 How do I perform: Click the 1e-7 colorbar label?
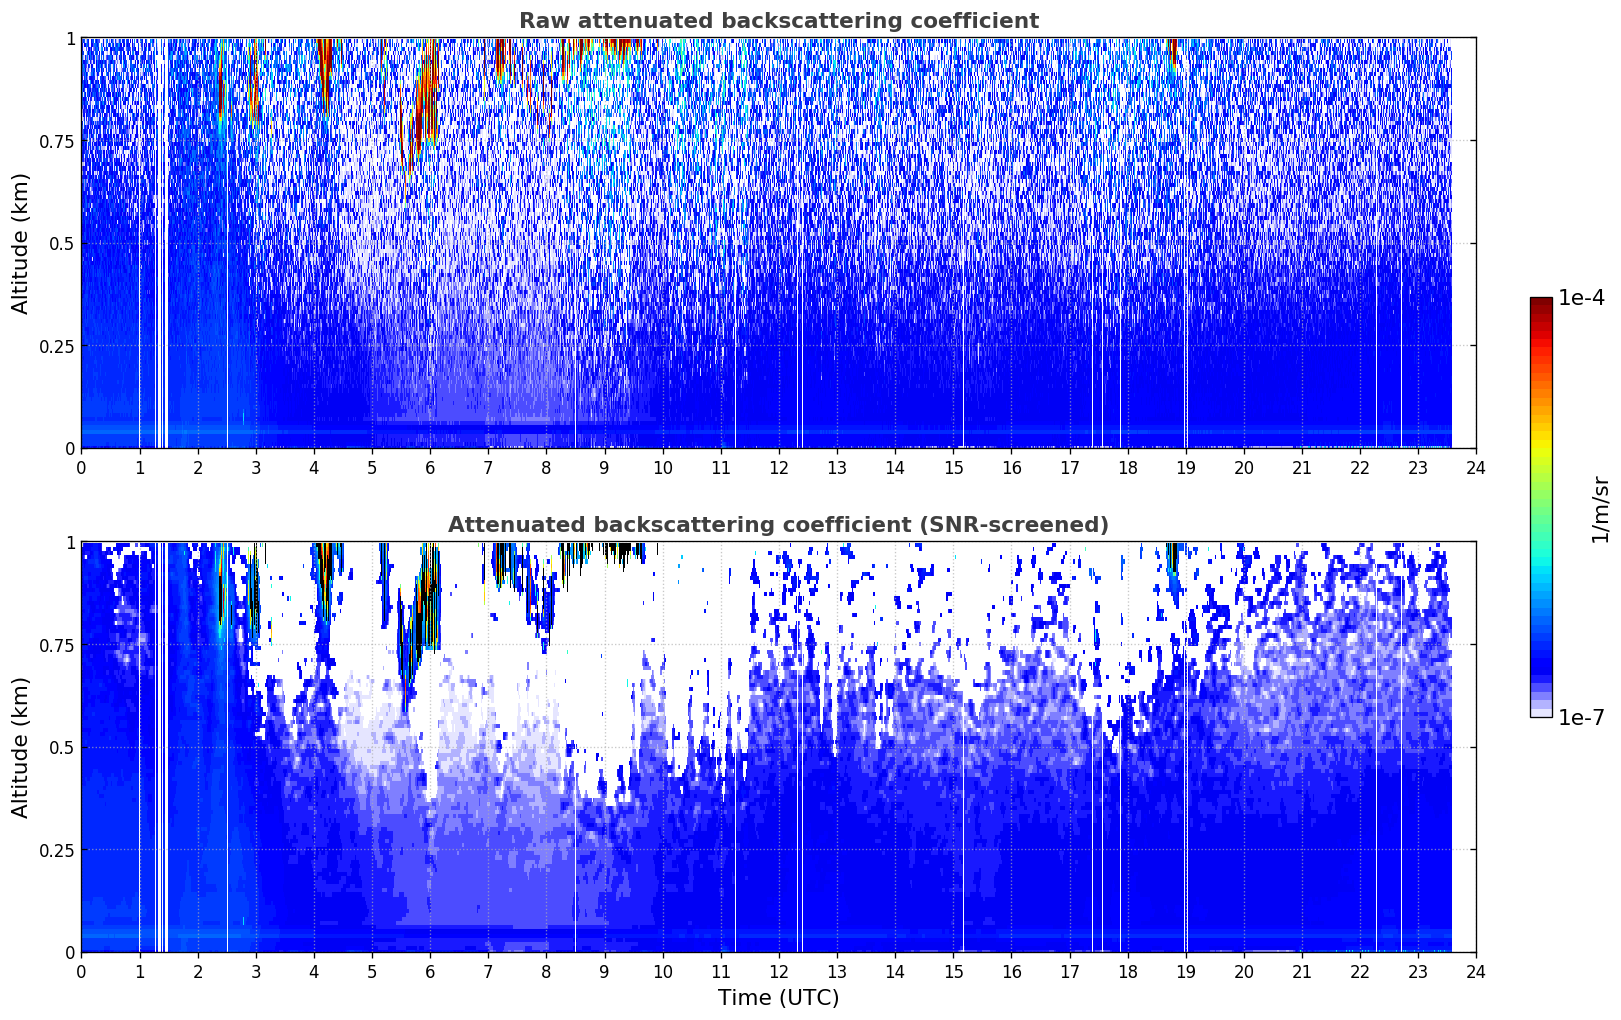pos(1581,717)
